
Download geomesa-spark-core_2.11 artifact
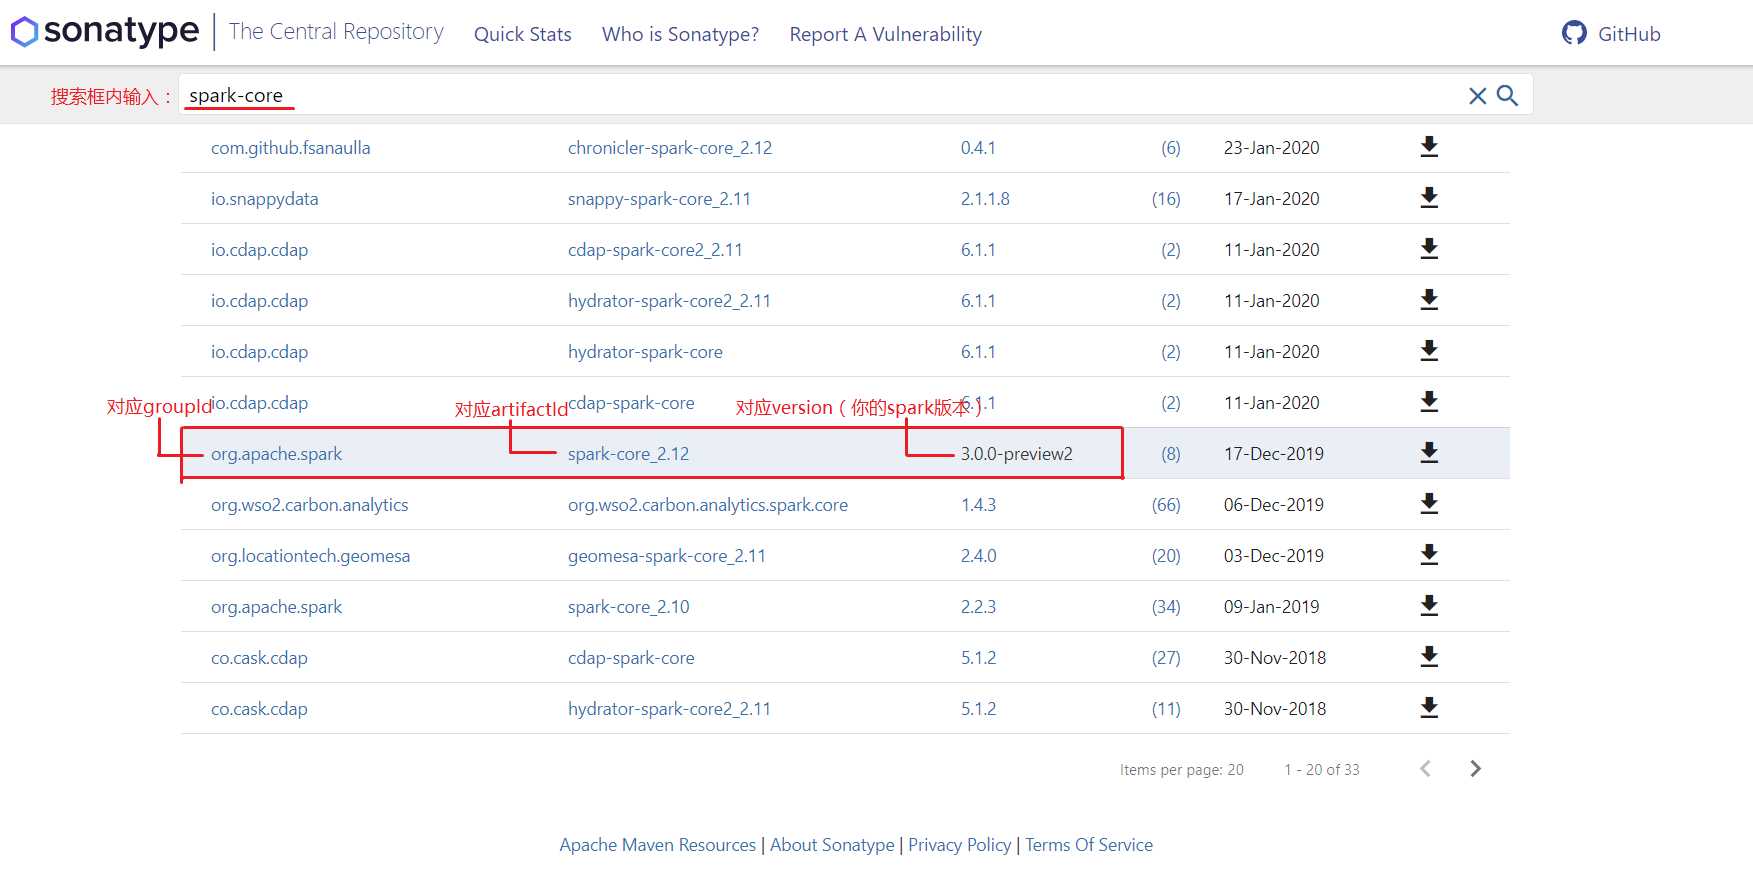point(1429,555)
